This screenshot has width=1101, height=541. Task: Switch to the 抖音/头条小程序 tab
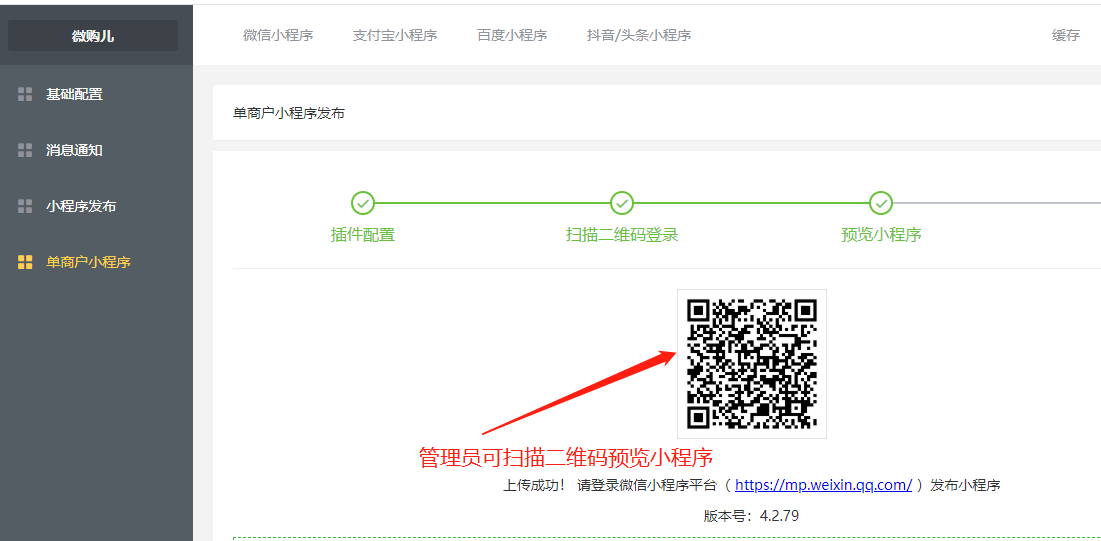(x=639, y=35)
